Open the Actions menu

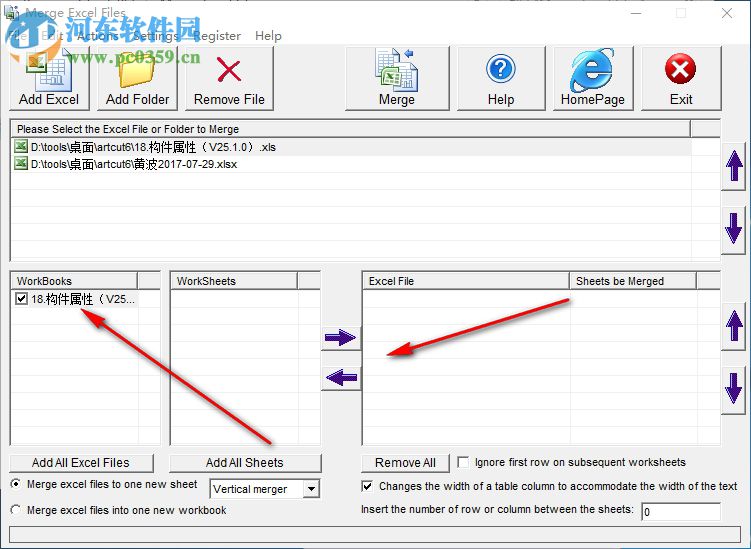tap(98, 36)
